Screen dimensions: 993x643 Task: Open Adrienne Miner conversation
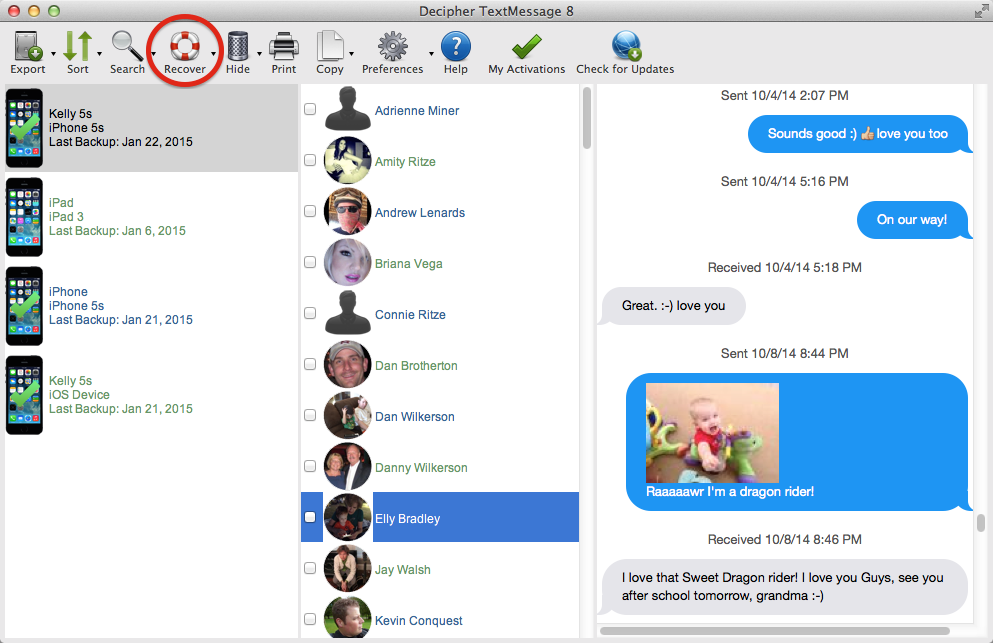click(417, 111)
